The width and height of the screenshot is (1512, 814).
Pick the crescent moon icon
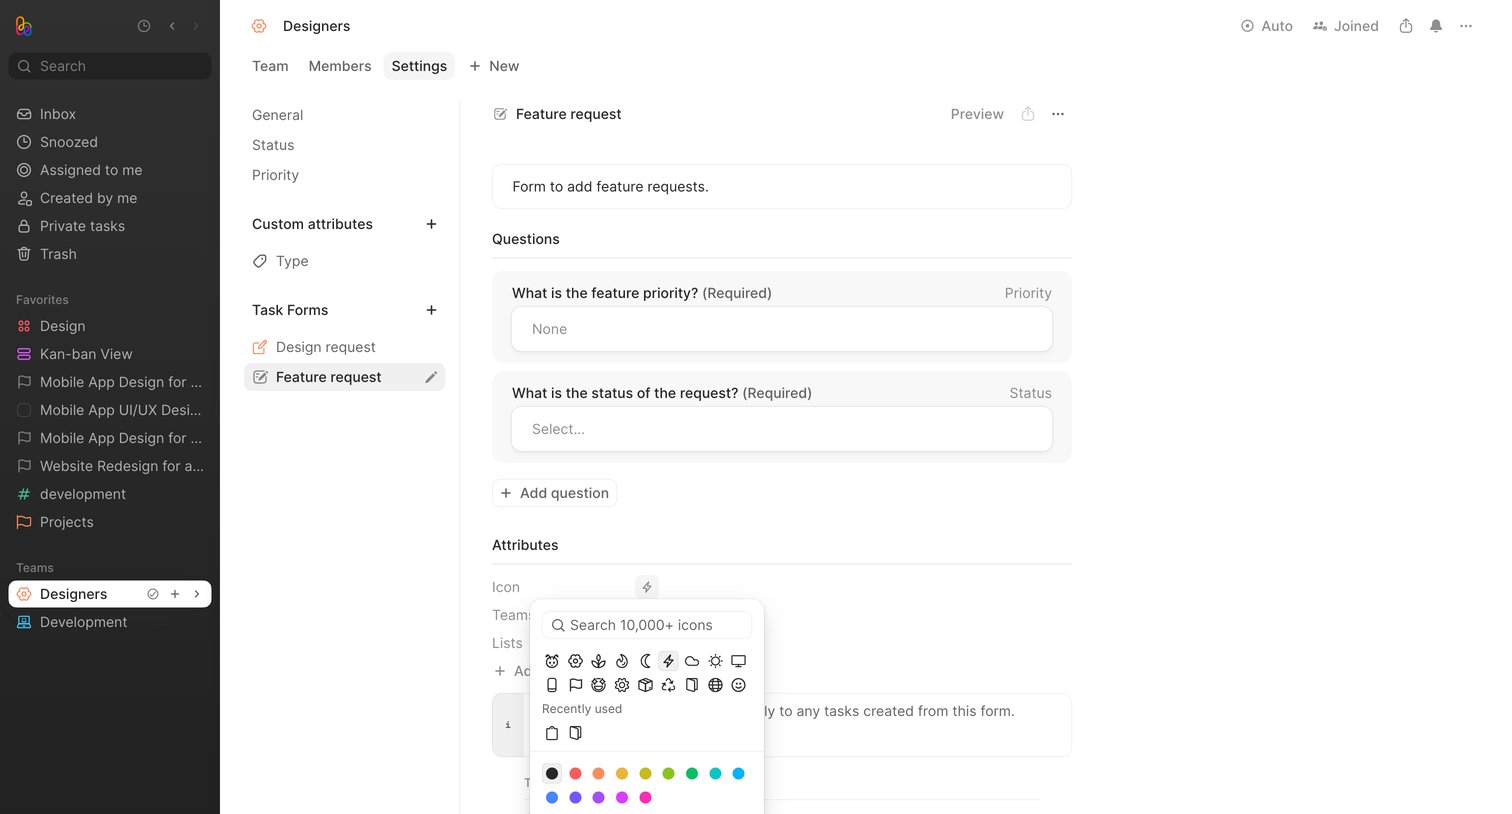coord(645,661)
